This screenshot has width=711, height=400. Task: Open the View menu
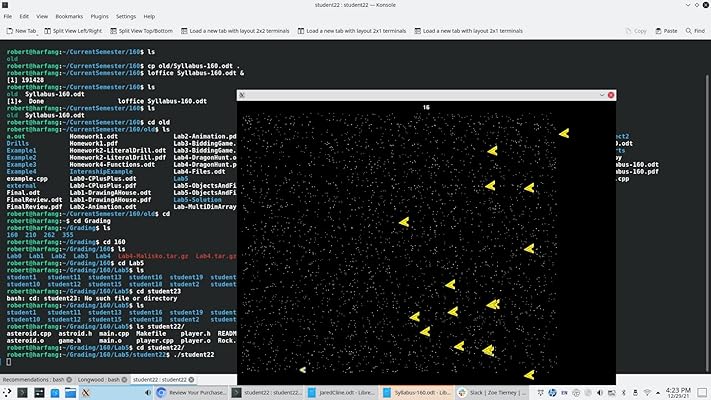pyautogui.click(x=41, y=17)
